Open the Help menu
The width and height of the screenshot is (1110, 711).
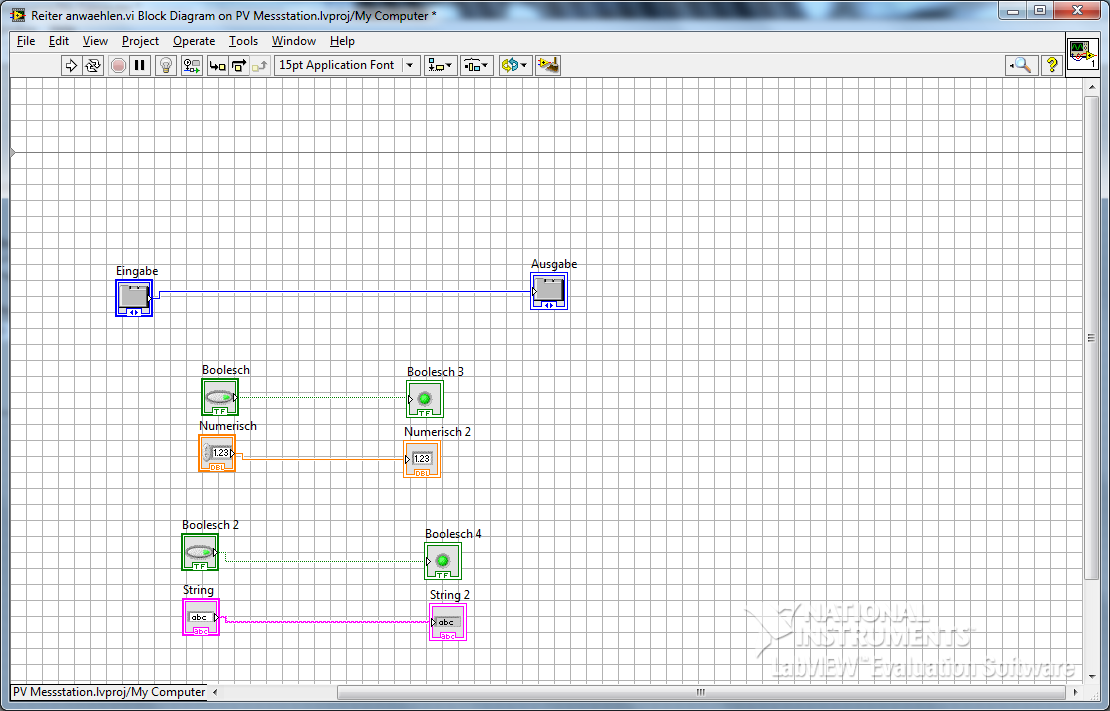(342, 41)
